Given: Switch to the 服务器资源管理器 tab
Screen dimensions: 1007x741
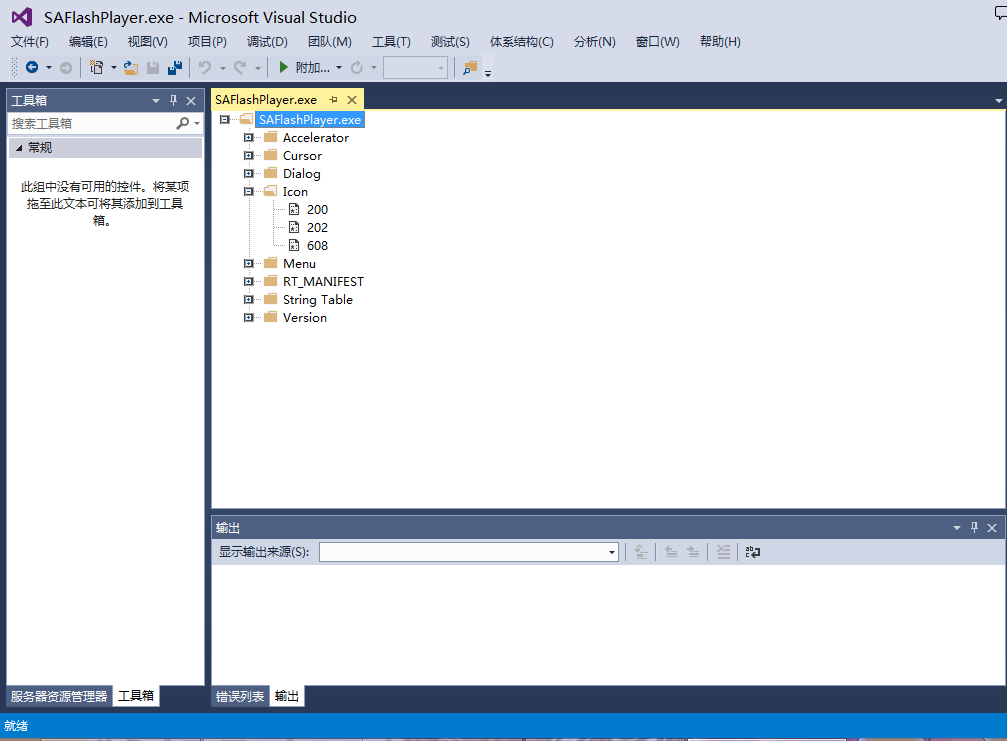Looking at the screenshot, I should coord(59,696).
